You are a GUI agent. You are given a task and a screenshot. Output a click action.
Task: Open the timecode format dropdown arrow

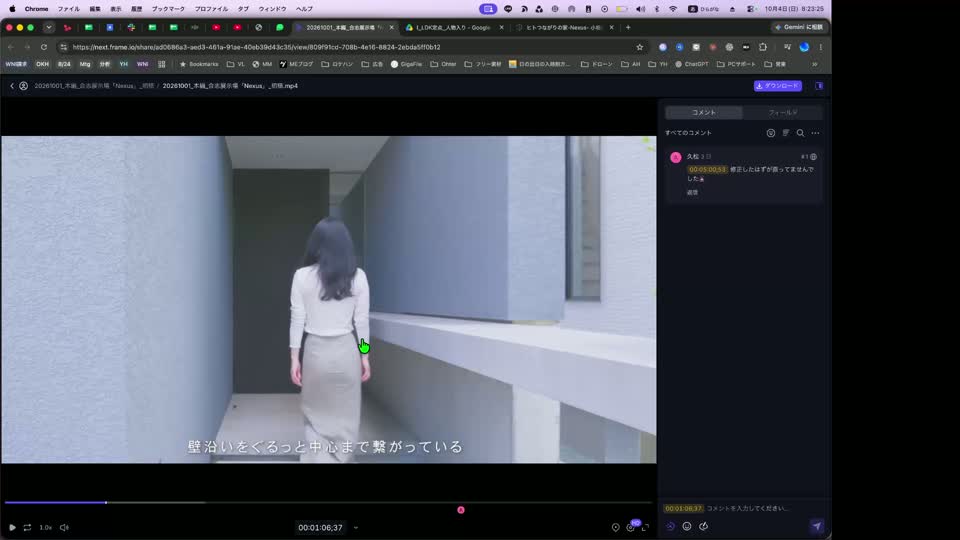pyautogui.click(x=356, y=528)
